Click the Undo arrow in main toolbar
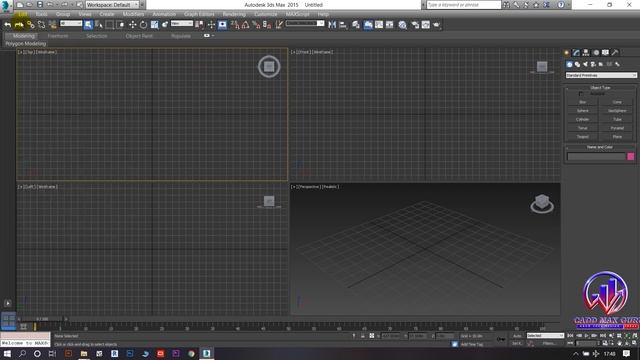The image size is (640, 360). click(7, 25)
